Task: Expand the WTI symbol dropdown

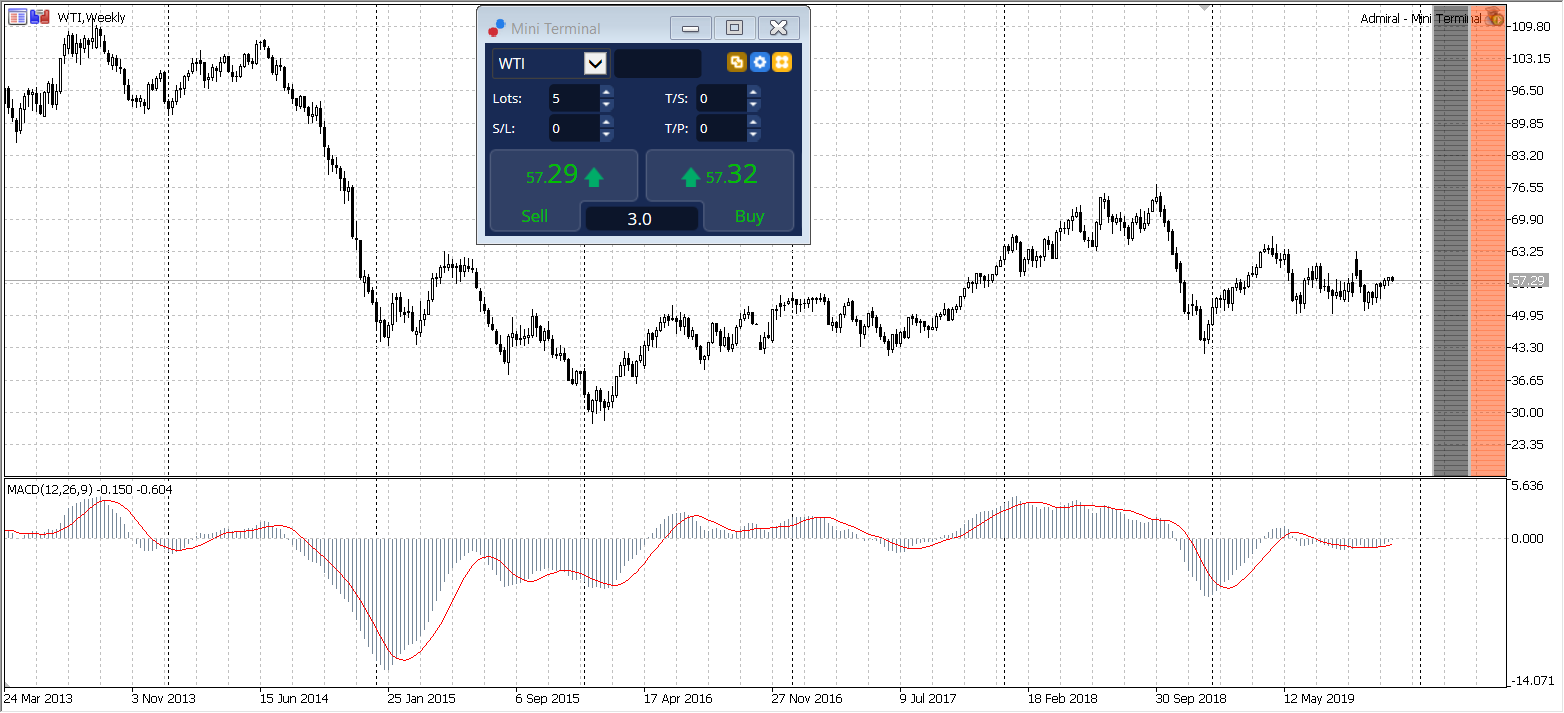Action: (x=595, y=64)
